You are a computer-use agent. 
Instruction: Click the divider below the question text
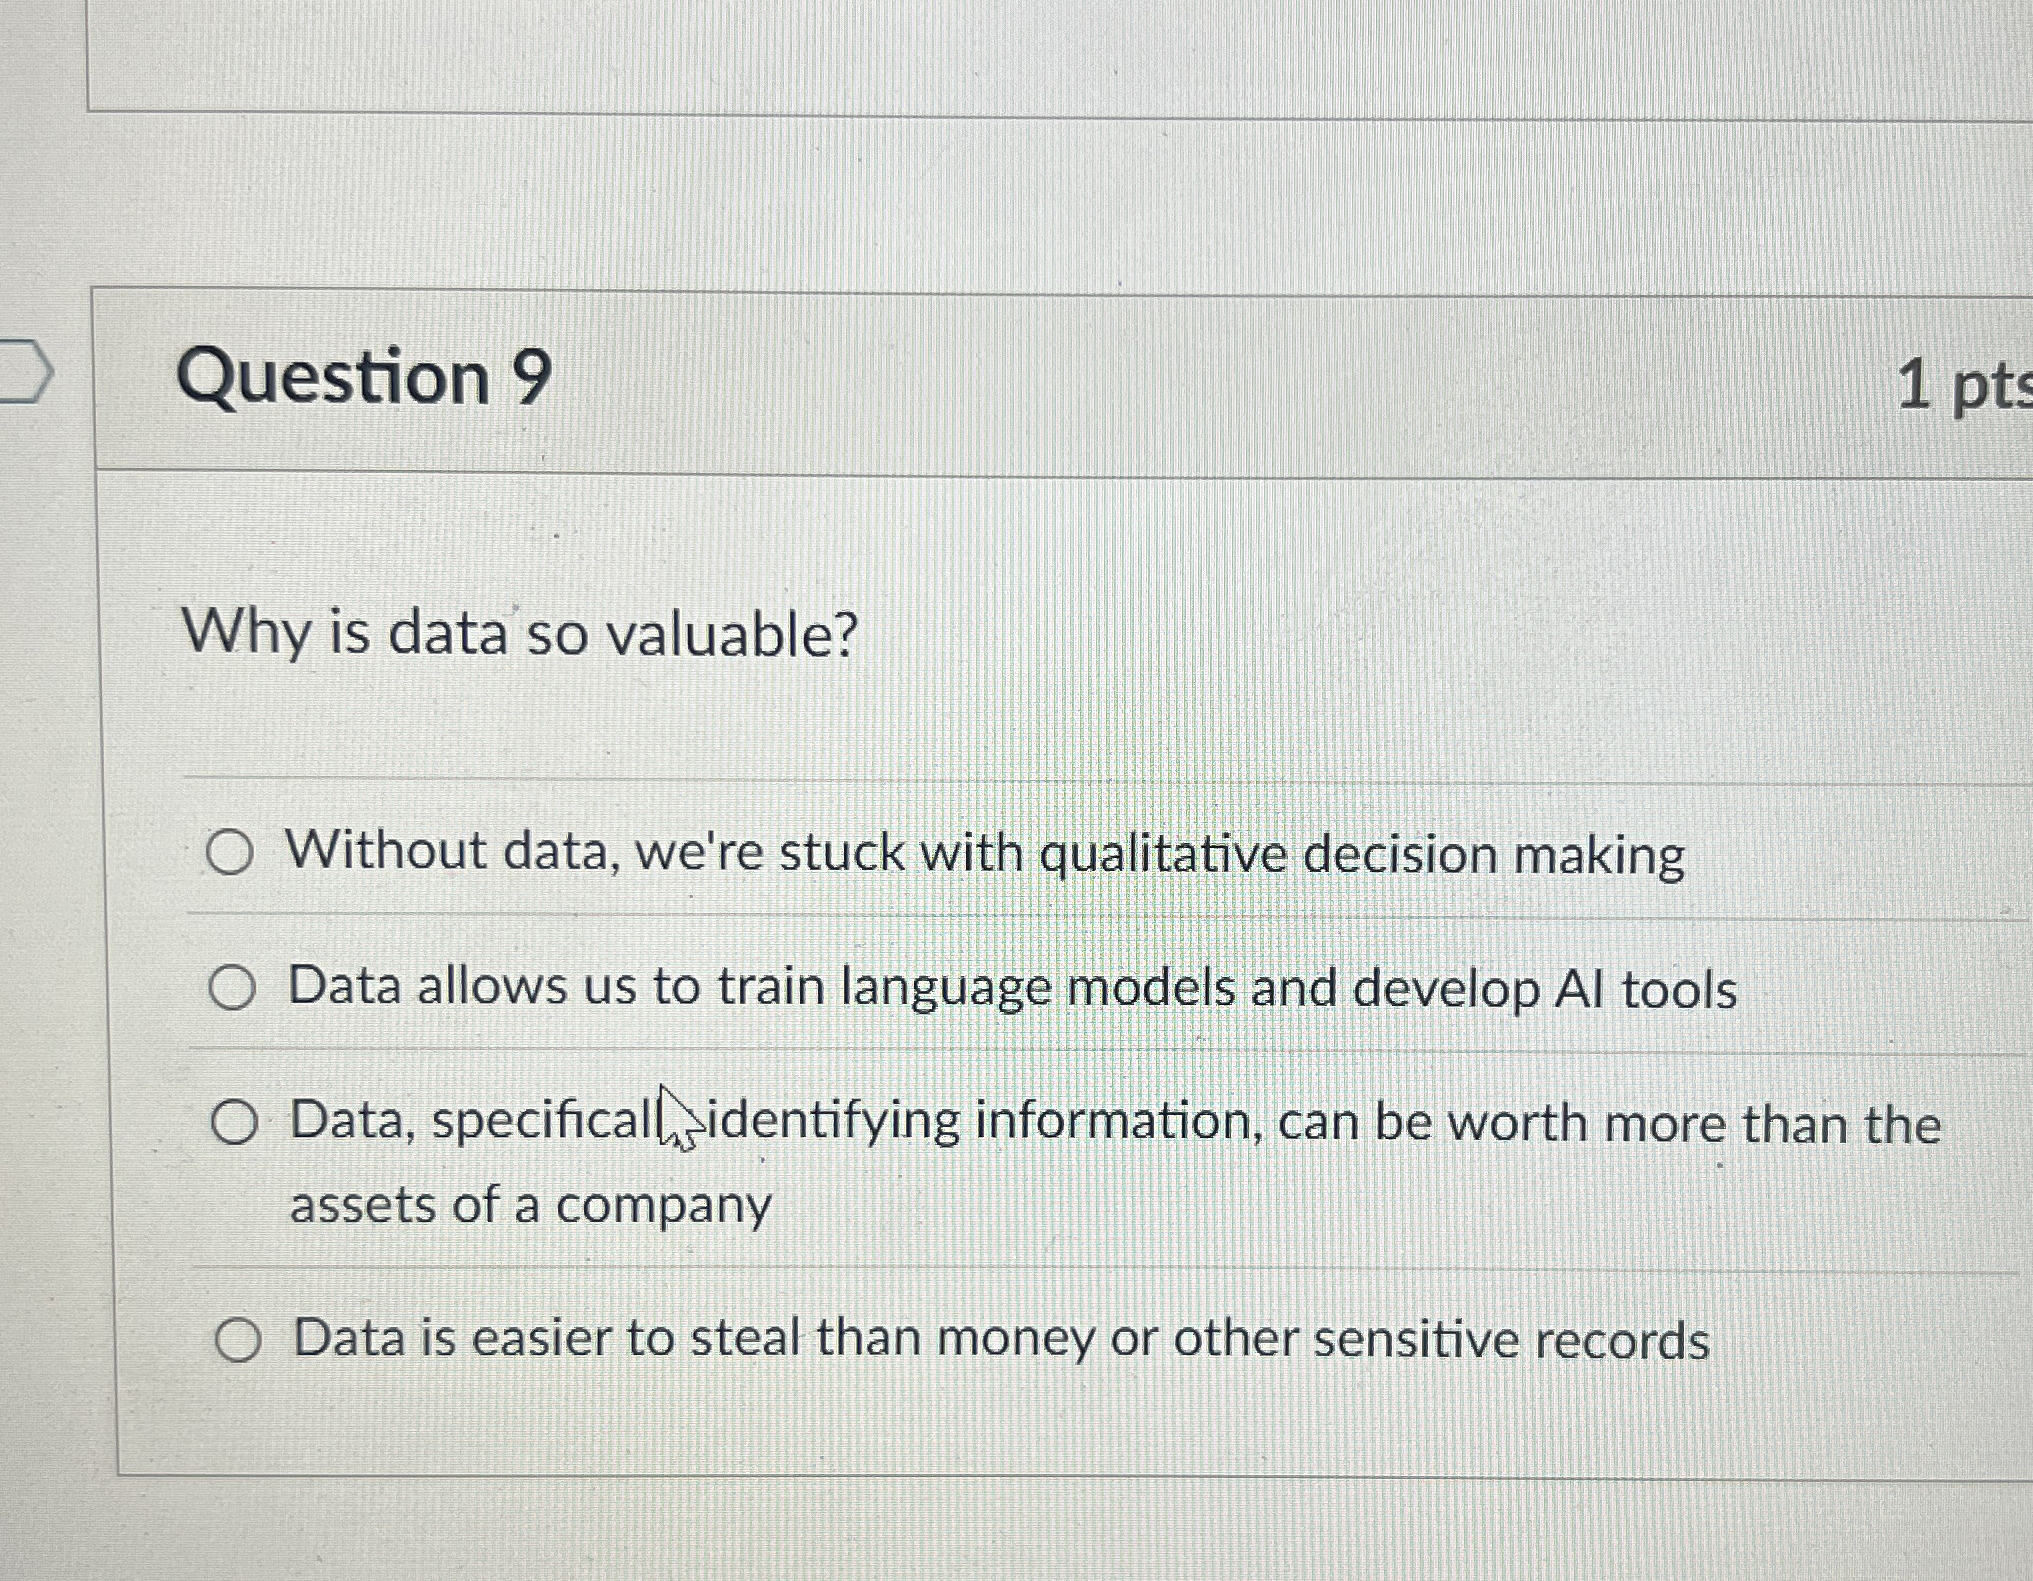pyautogui.click(x=1000, y=775)
